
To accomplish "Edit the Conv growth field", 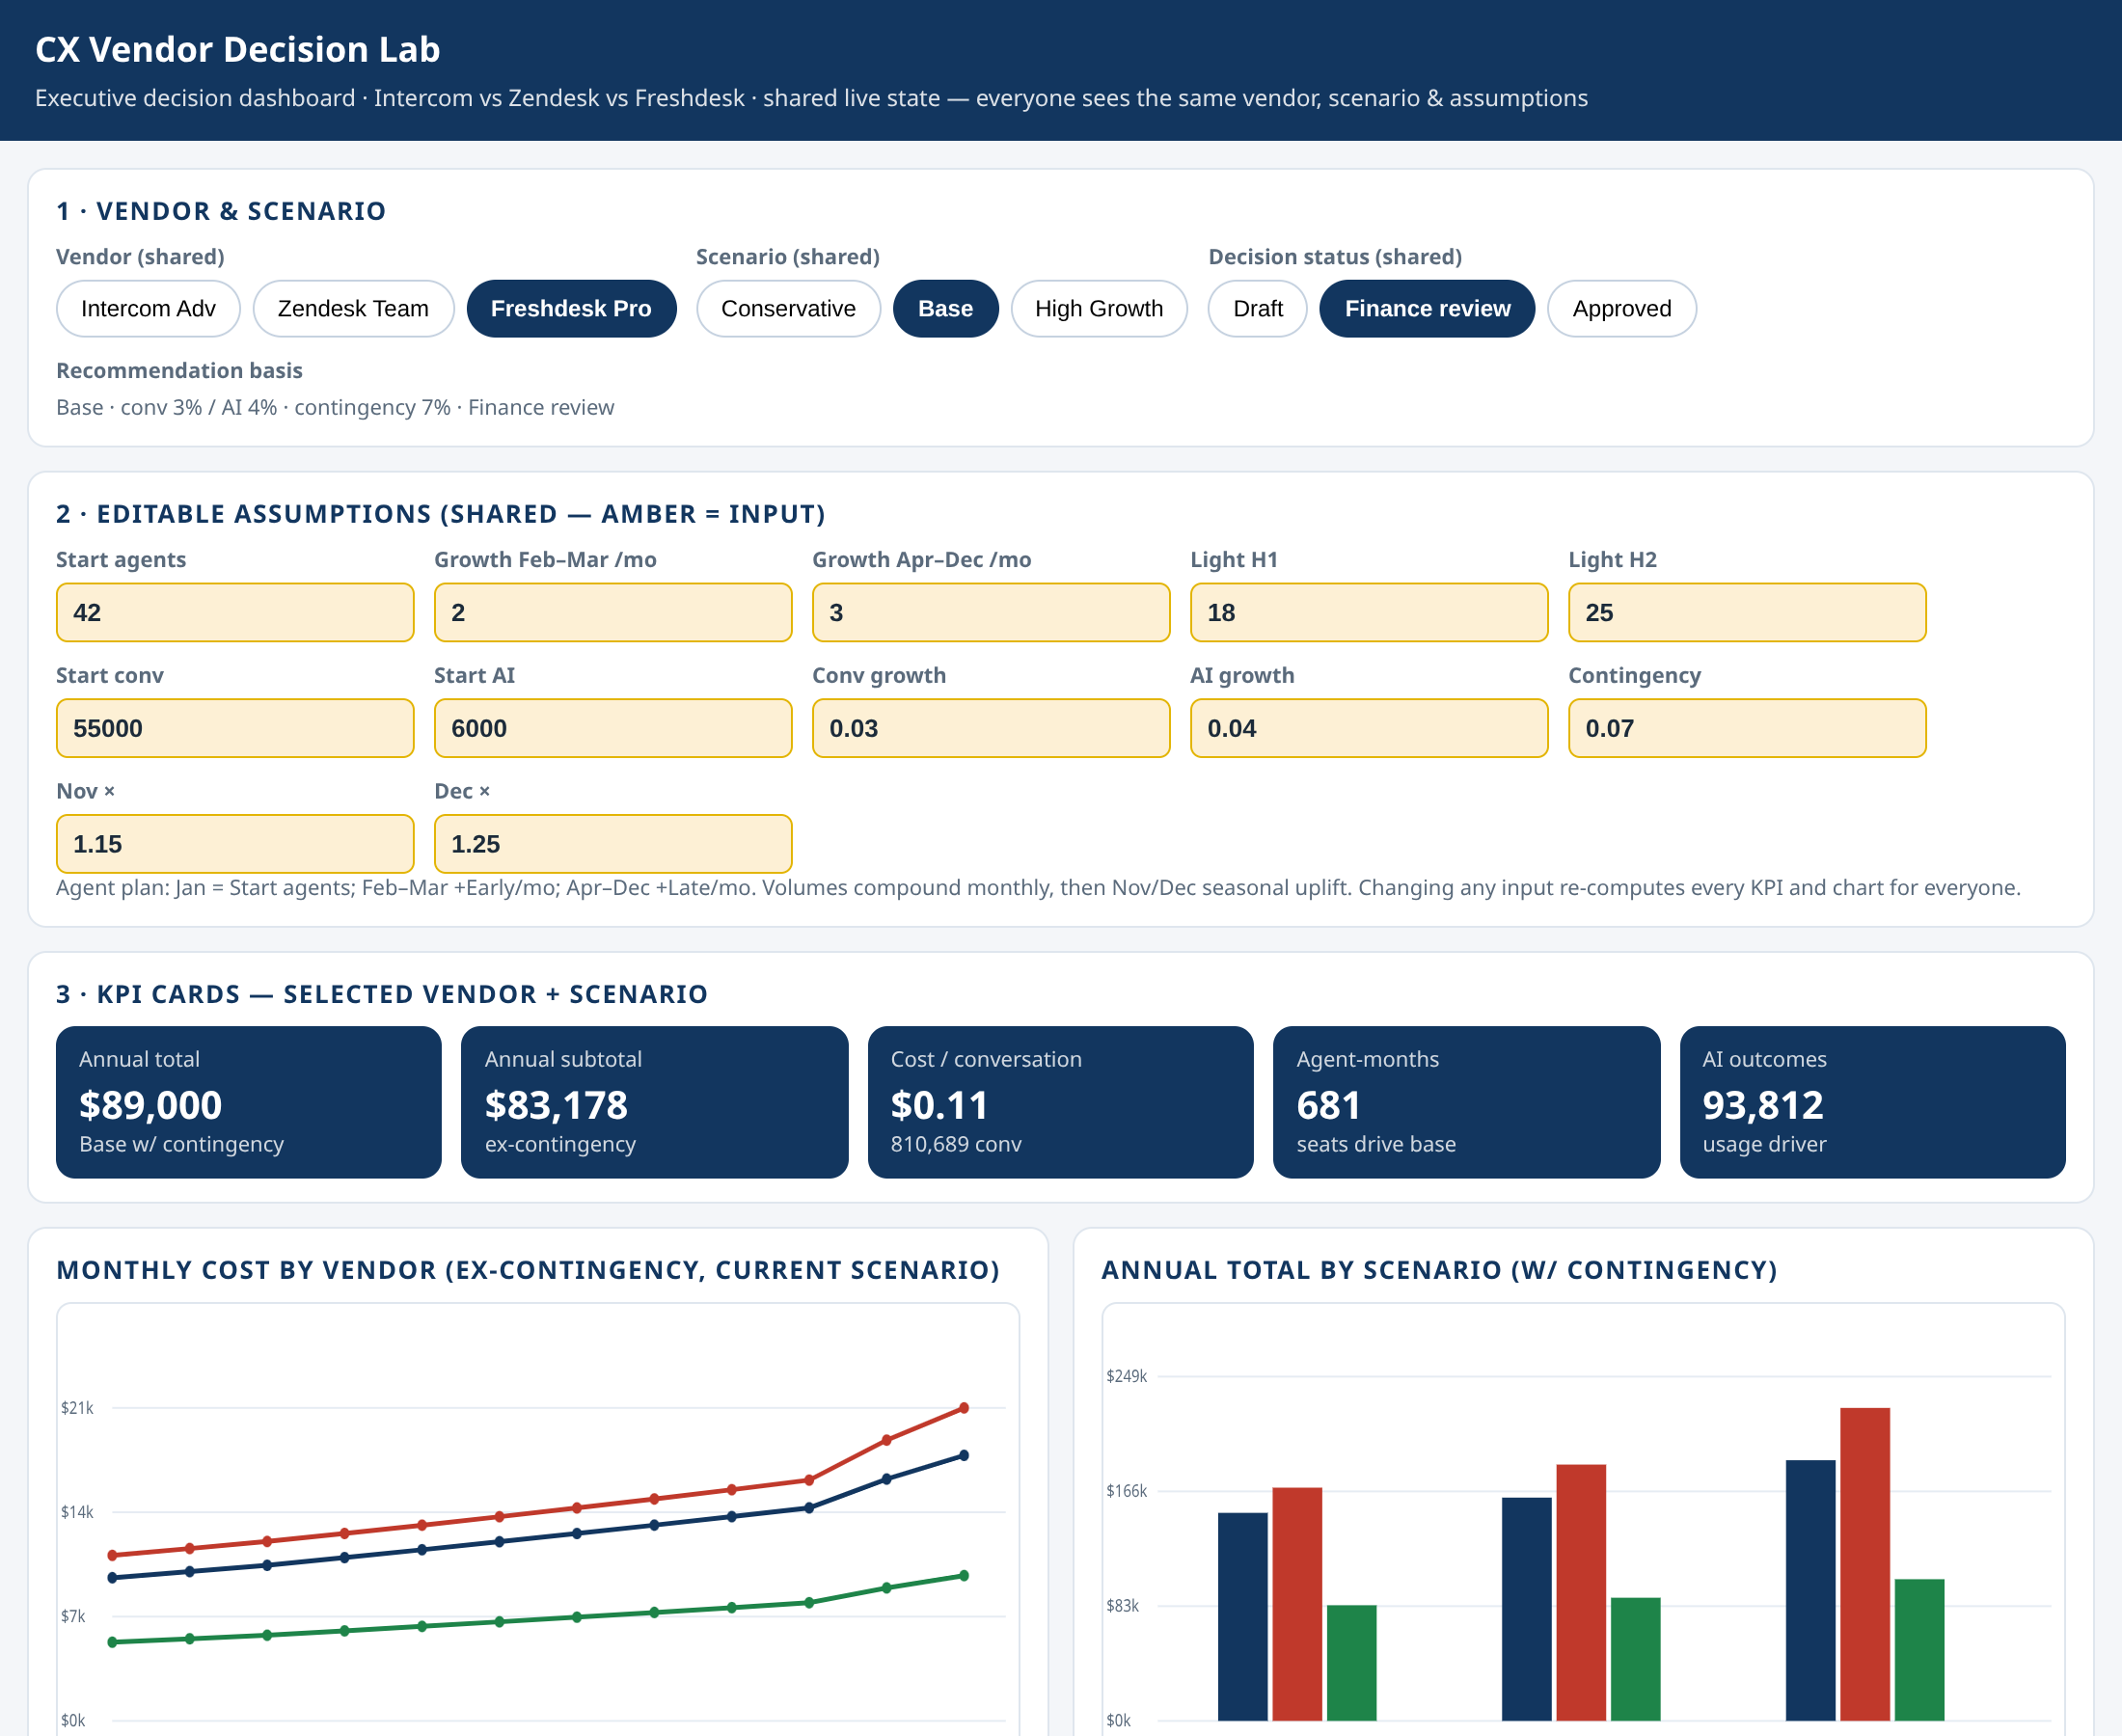I will 991,728.
